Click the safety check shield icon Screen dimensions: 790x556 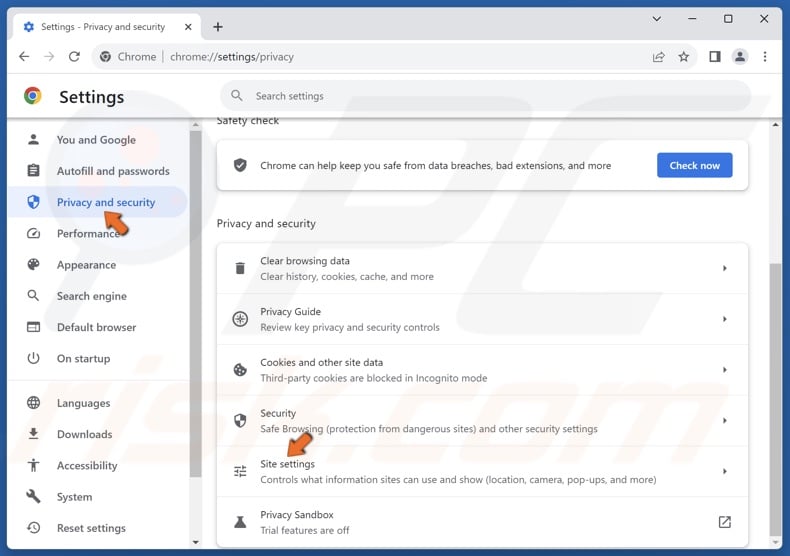click(240, 165)
